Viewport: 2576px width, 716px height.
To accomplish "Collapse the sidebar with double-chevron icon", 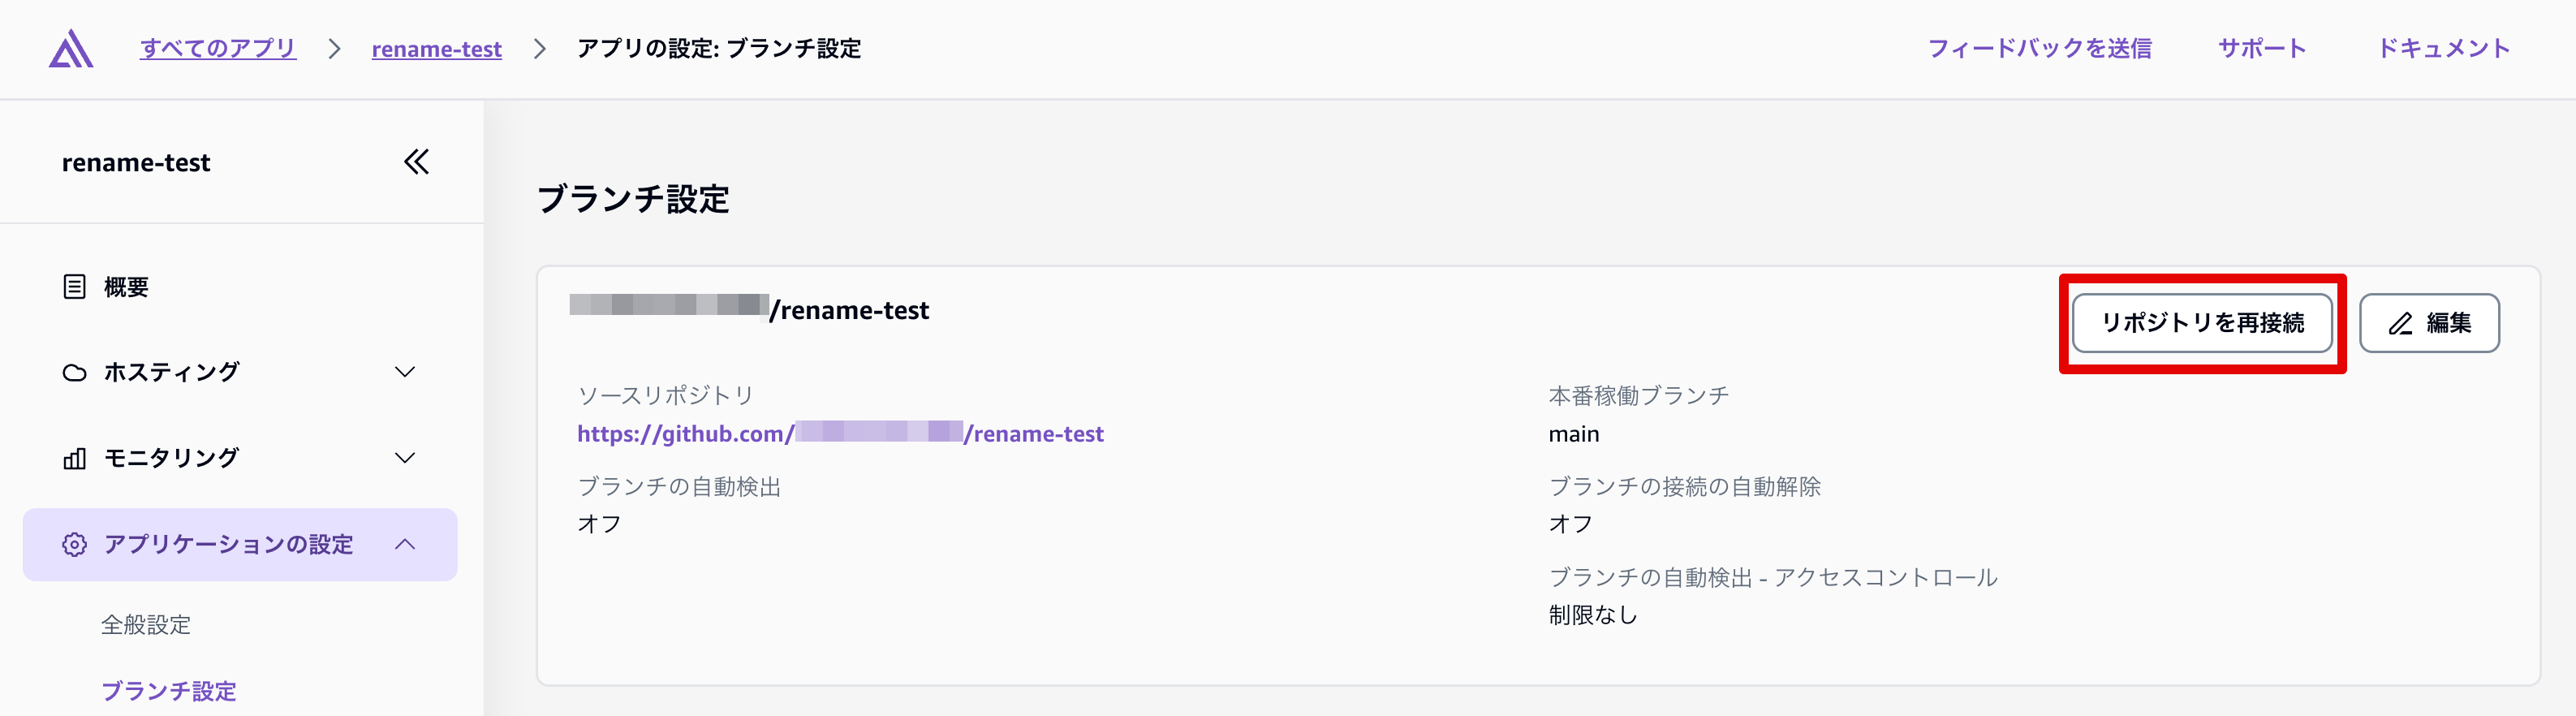I will pyautogui.click(x=416, y=162).
